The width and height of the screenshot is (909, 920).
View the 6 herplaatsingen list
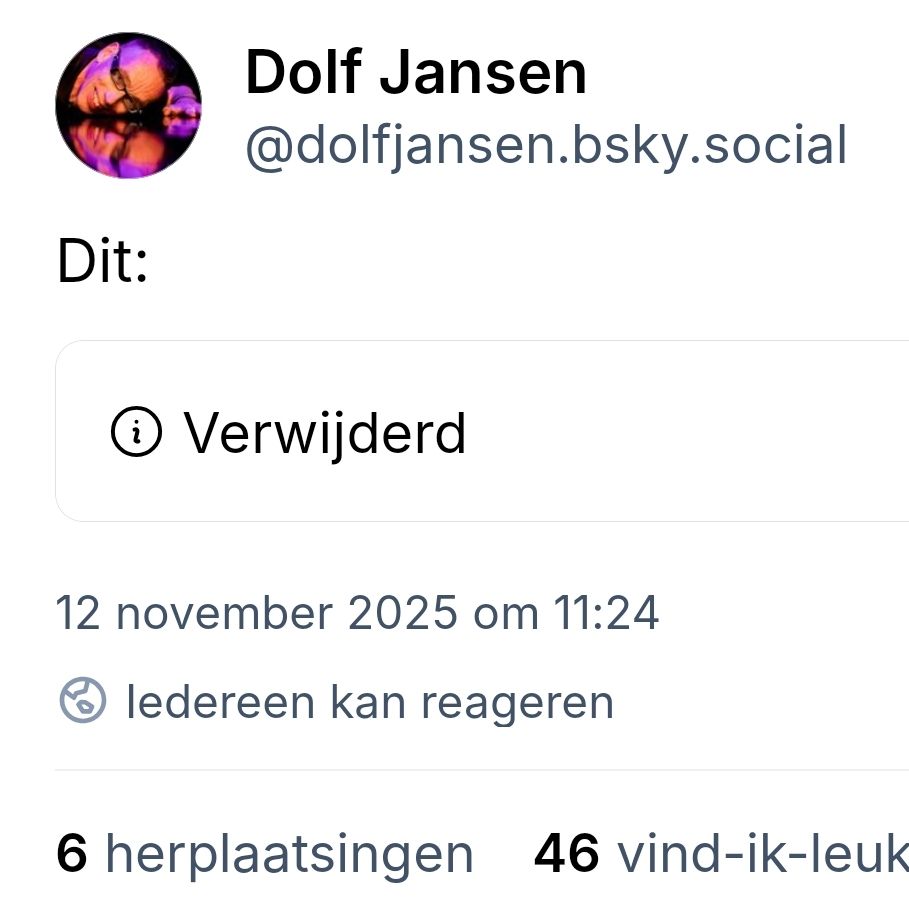[265, 854]
